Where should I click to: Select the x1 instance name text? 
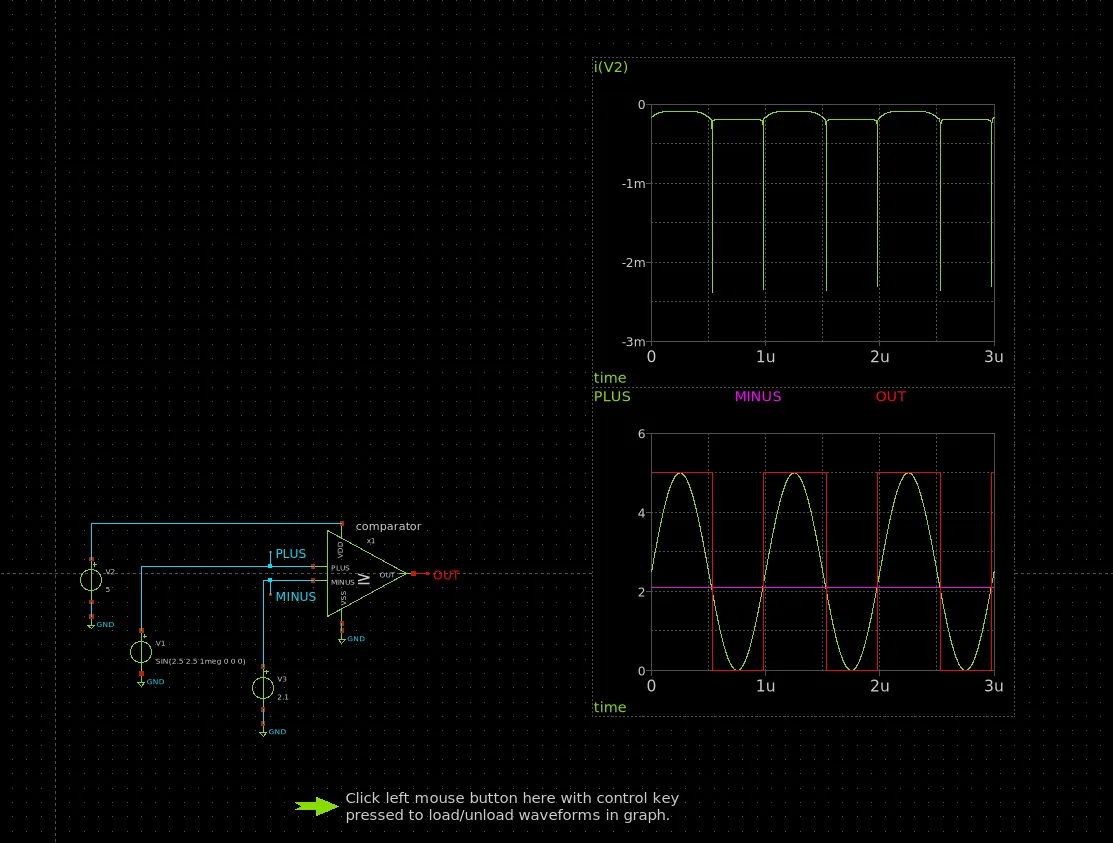(x=371, y=541)
